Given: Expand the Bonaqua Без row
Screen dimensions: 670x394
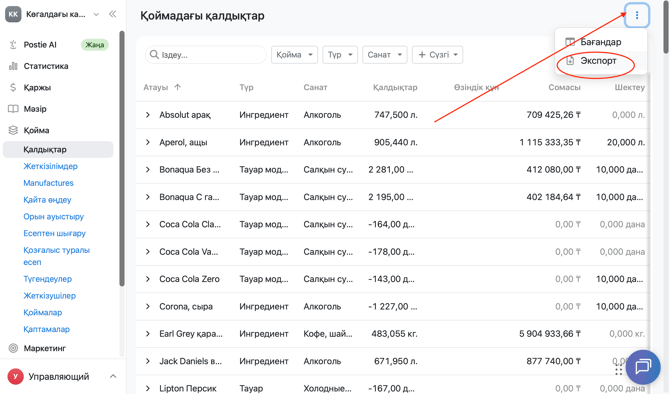Looking at the screenshot, I should pyautogui.click(x=147, y=169).
